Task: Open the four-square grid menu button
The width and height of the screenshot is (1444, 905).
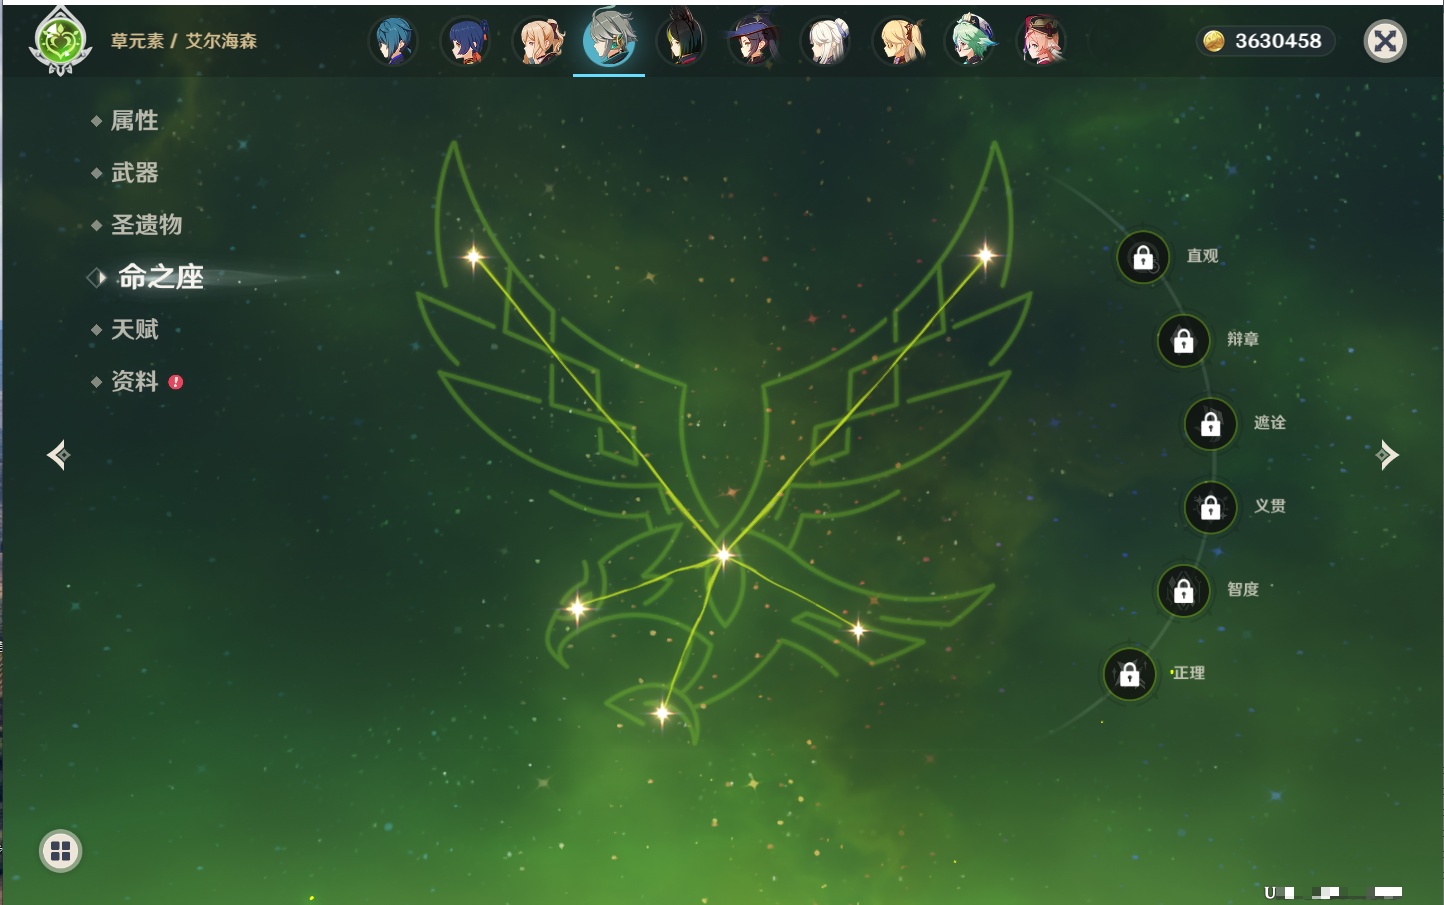Action: point(60,851)
